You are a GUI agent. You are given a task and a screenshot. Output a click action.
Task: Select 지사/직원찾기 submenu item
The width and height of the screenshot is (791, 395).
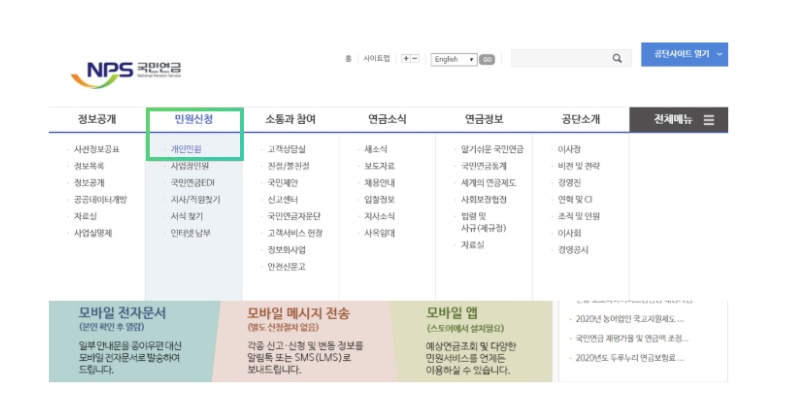pyautogui.click(x=195, y=200)
